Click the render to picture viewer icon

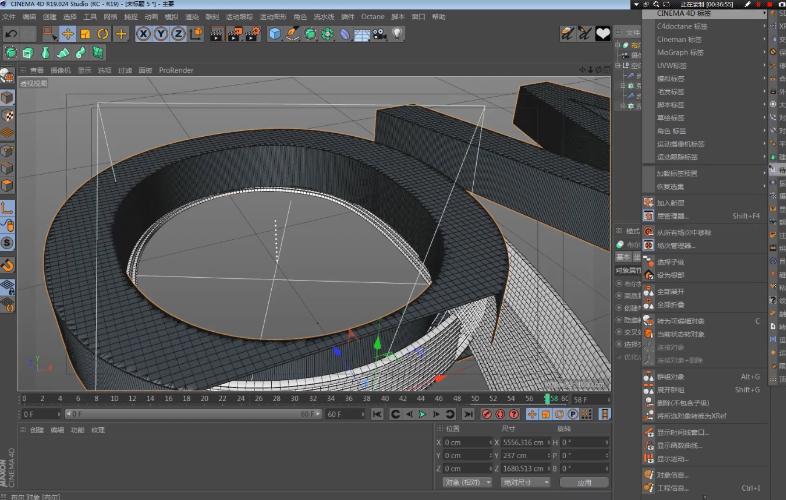pyautogui.click(x=236, y=33)
